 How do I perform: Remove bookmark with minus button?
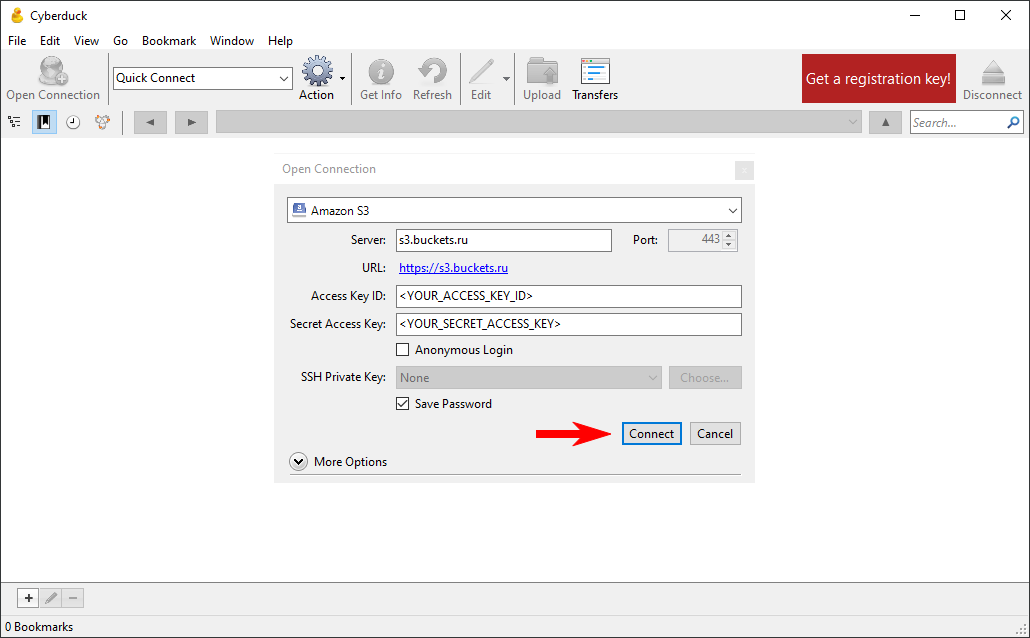click(73, 598)
